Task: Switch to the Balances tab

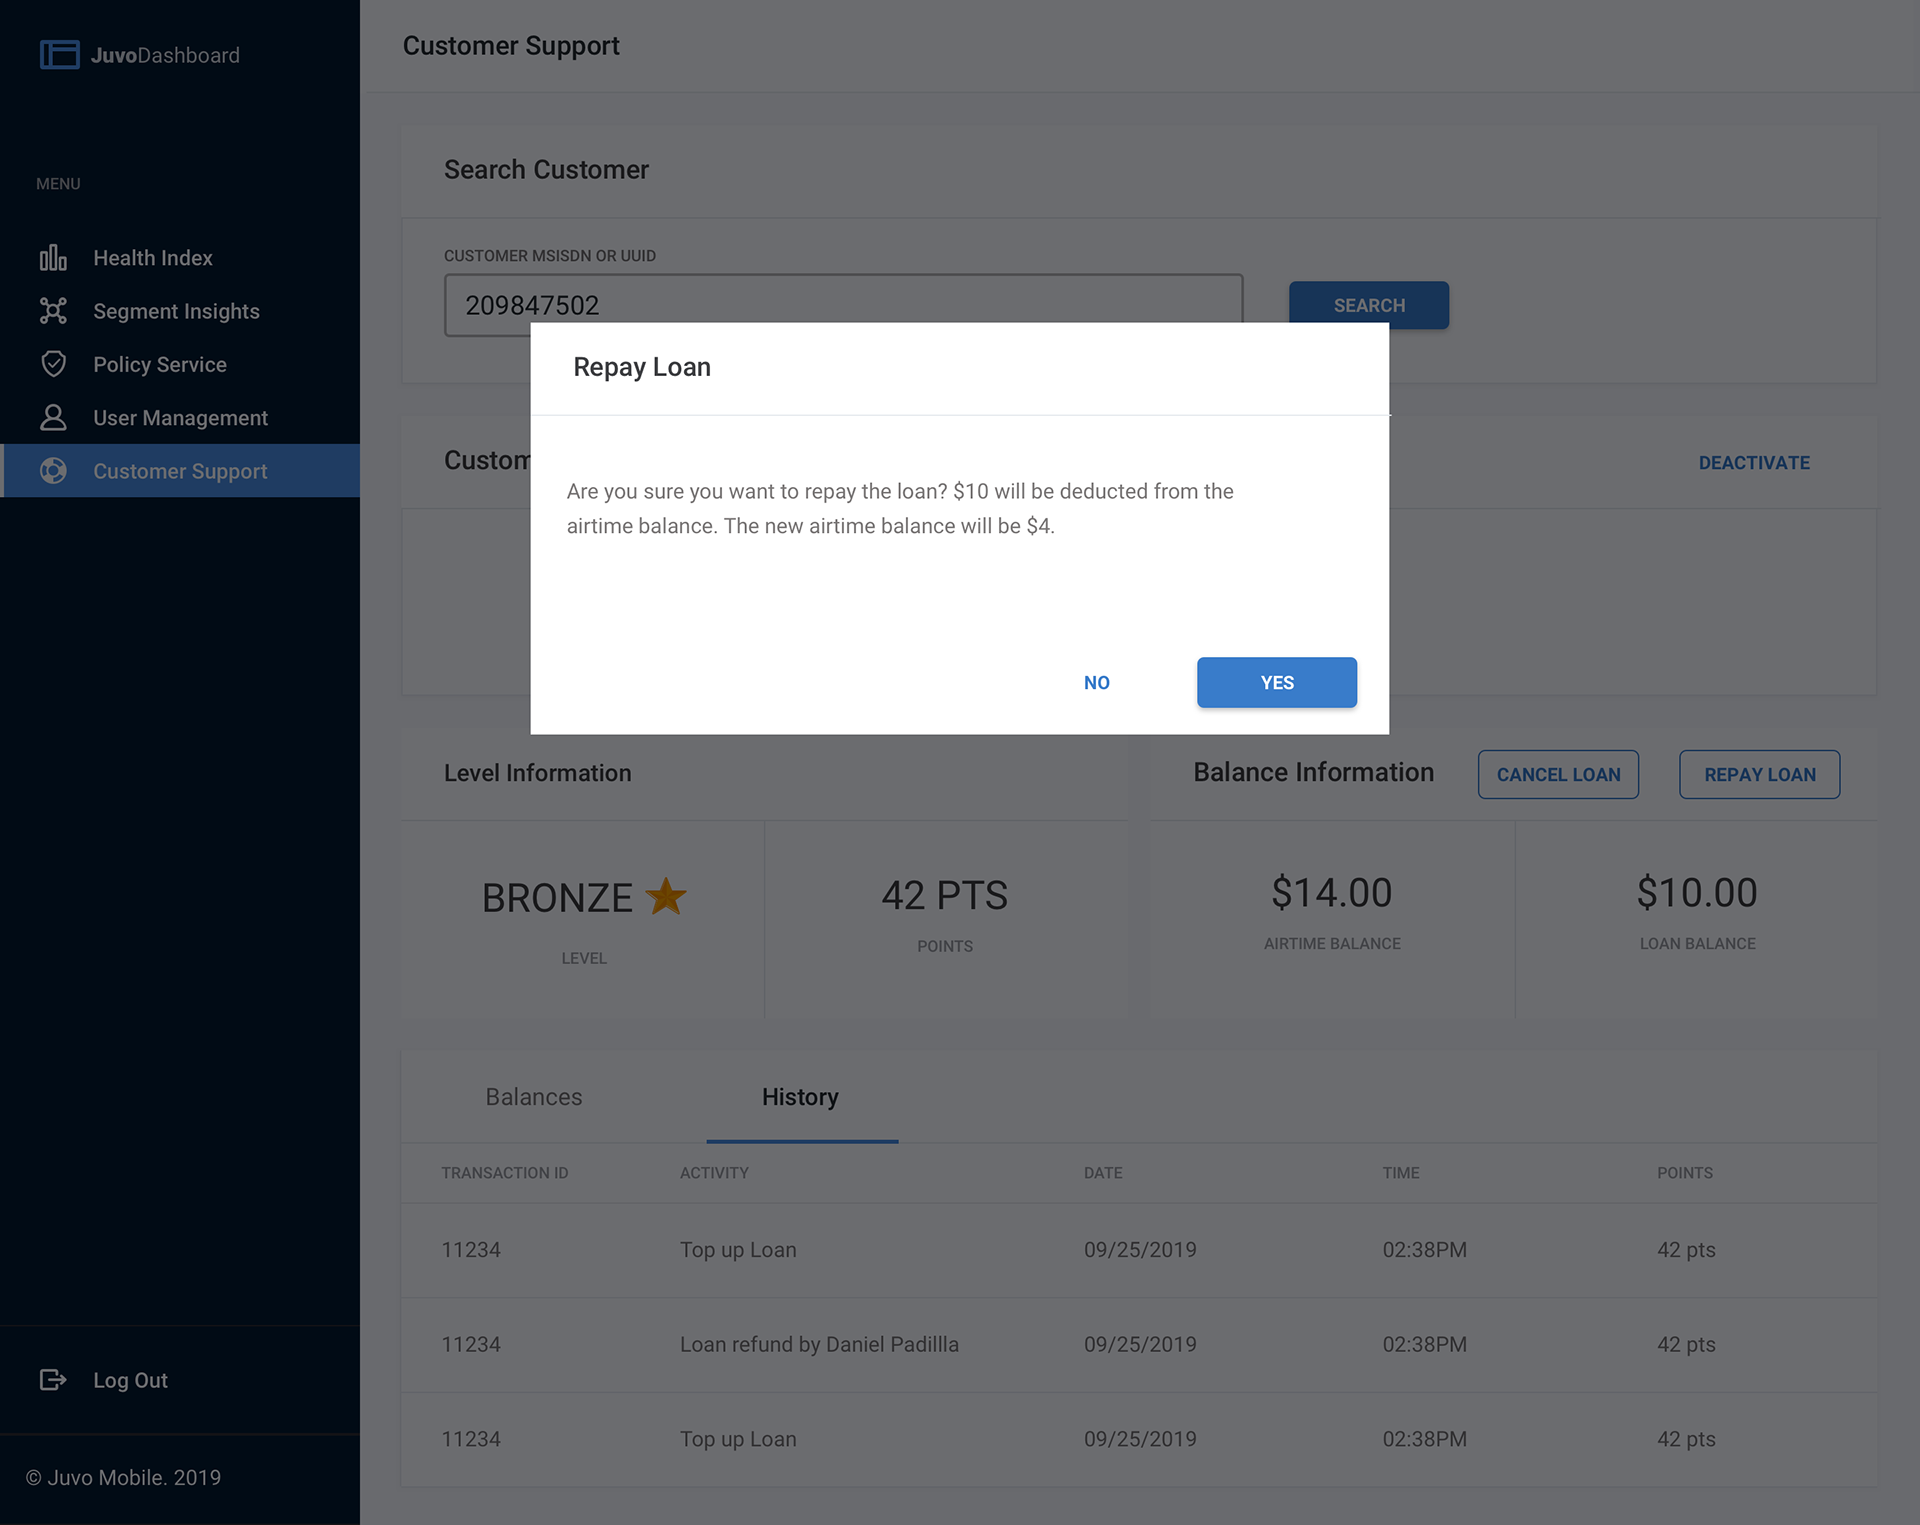Action: pyautogui.click(x=534, y=1097)
